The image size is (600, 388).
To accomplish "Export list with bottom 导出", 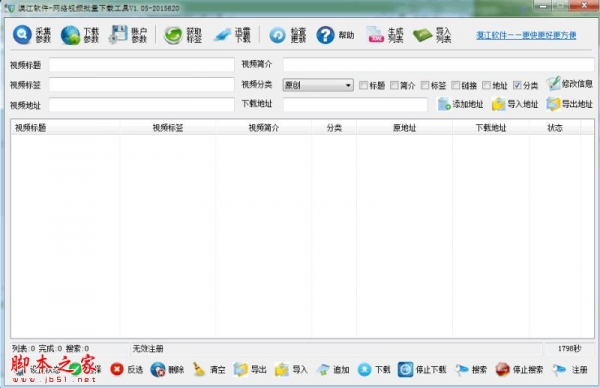I will (x=250, y=369).
